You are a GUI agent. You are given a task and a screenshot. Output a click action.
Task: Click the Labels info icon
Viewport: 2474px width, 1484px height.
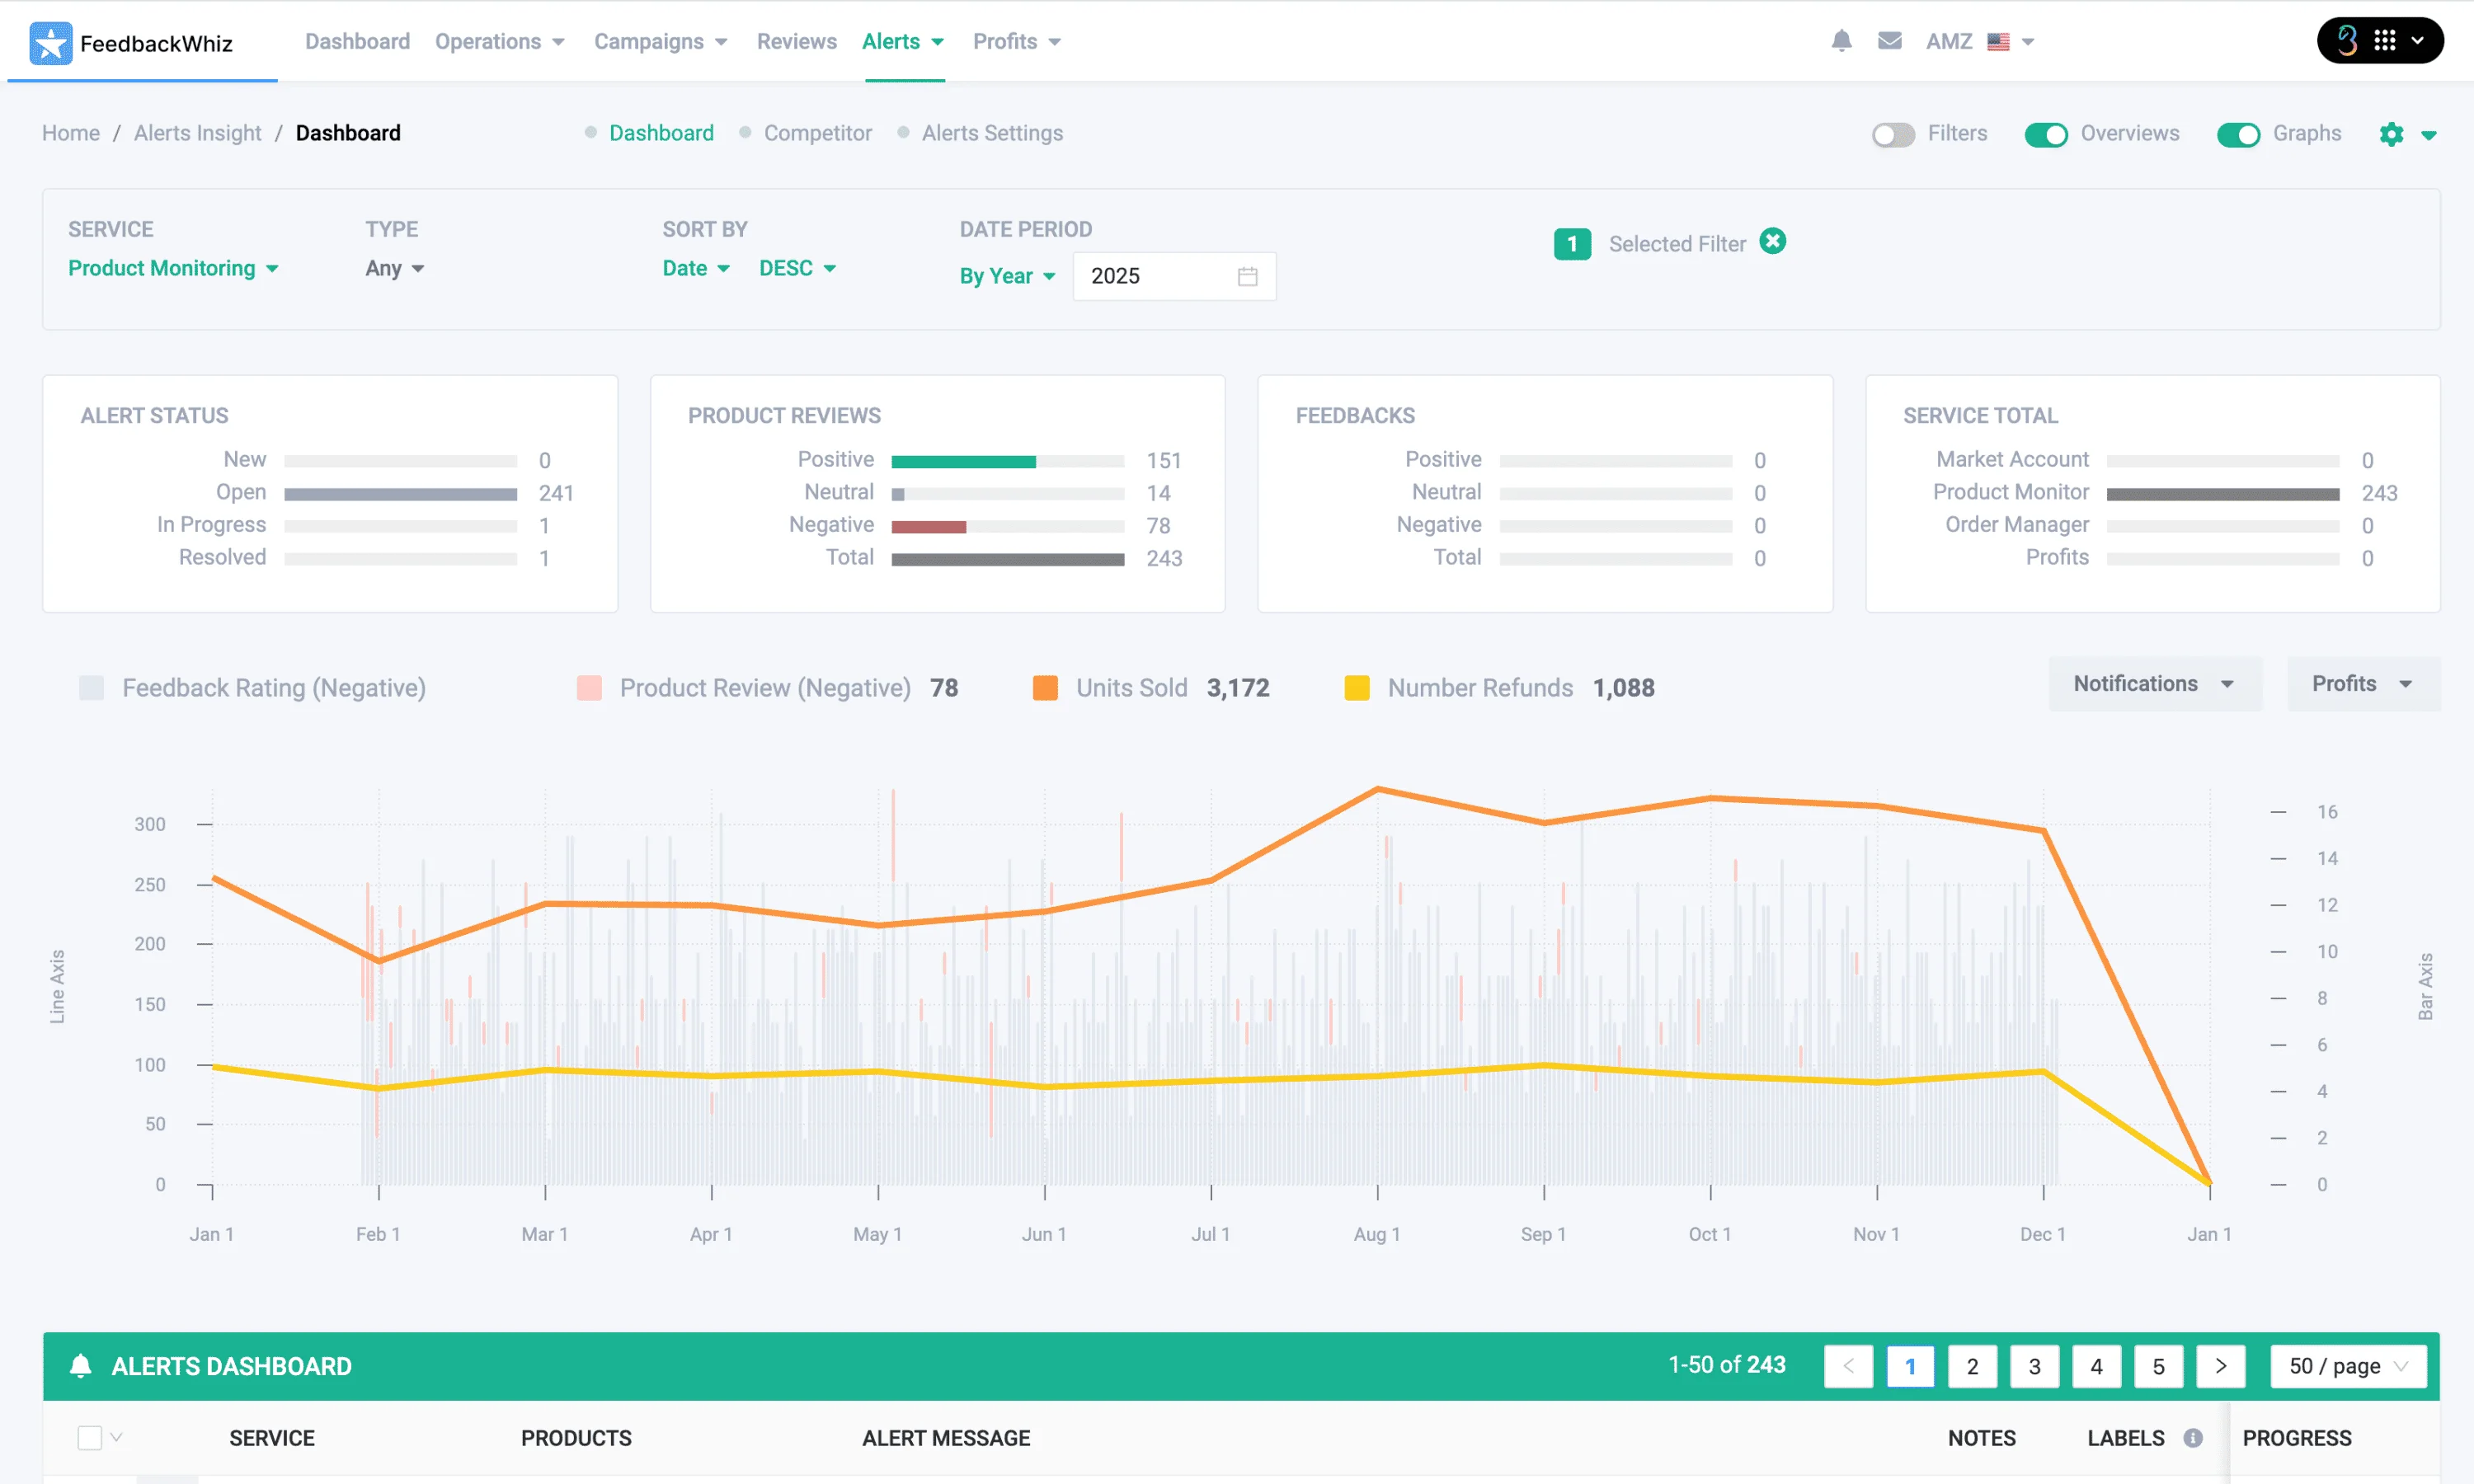[2192, 1437]
